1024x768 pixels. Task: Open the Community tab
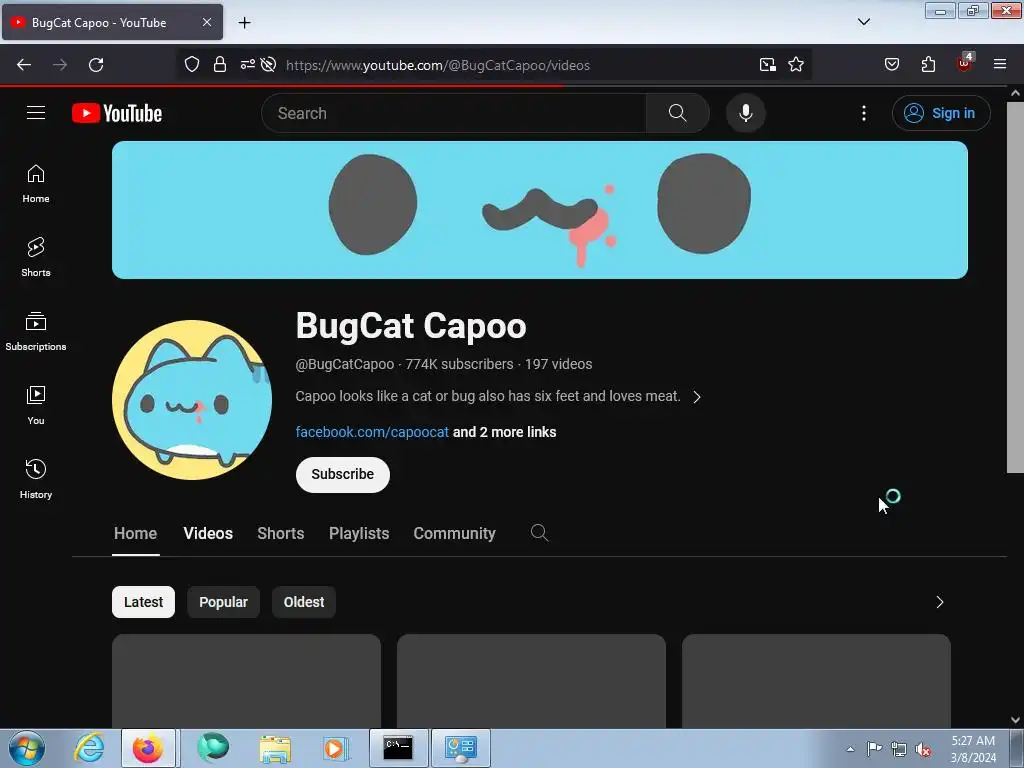[x=455, y=533]
